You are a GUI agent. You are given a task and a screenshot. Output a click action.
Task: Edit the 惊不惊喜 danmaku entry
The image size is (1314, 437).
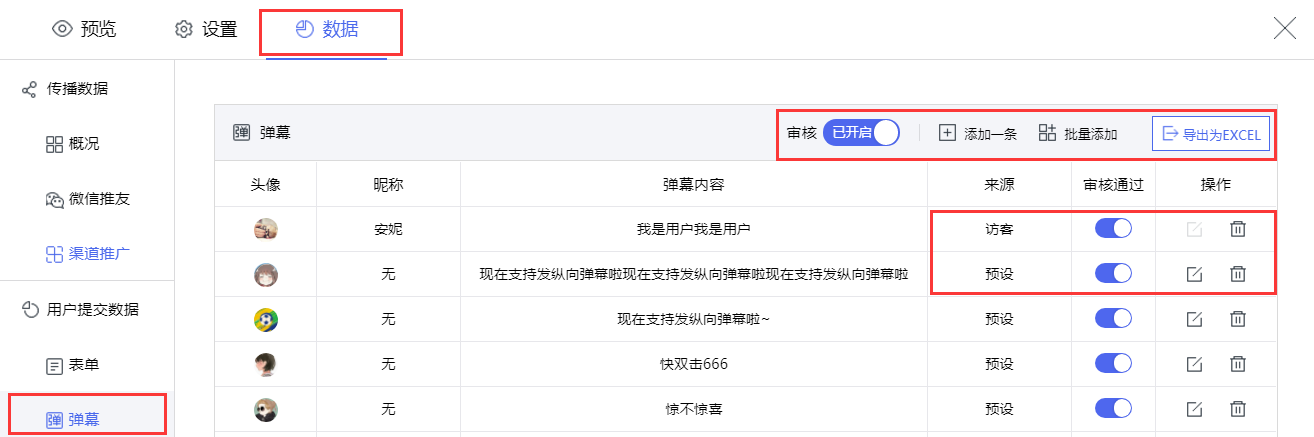(x=1193, y=409)
